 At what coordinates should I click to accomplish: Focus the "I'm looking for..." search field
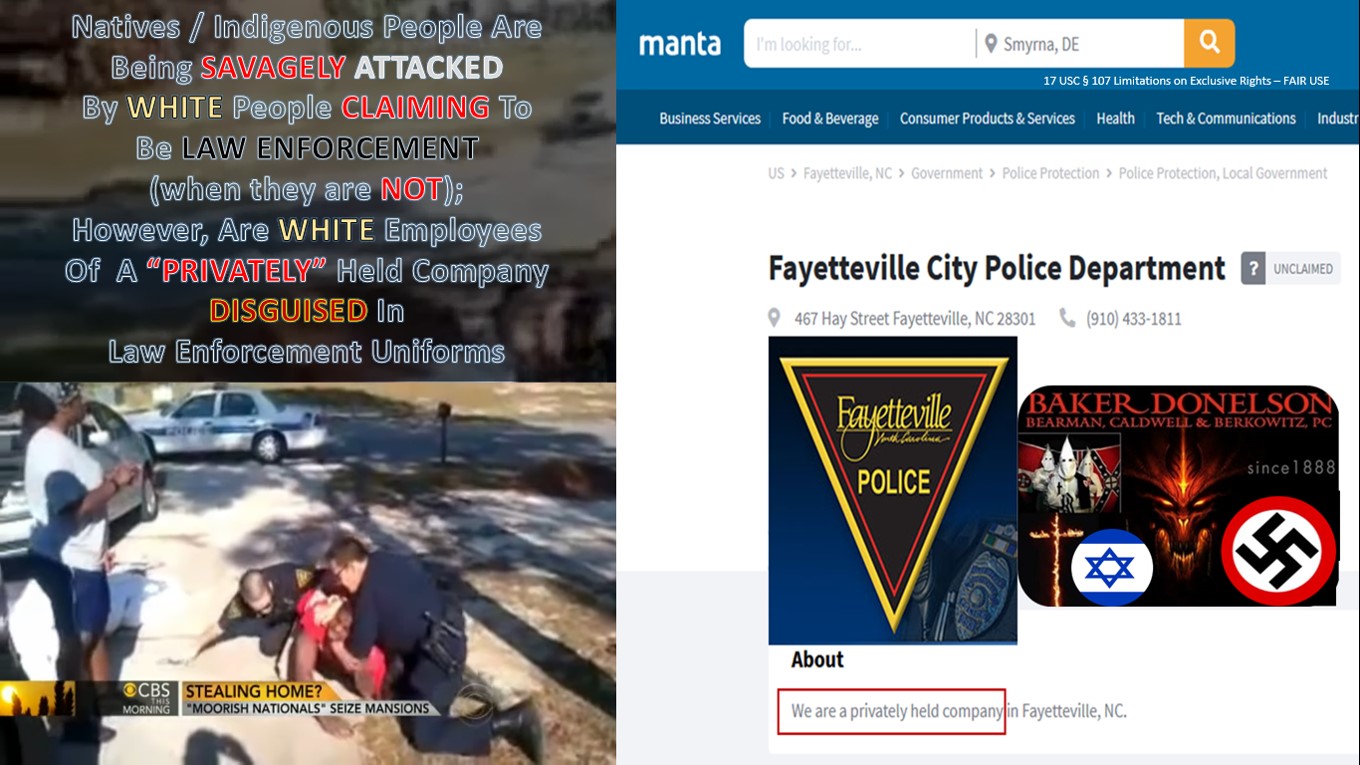tap(860, 44)
